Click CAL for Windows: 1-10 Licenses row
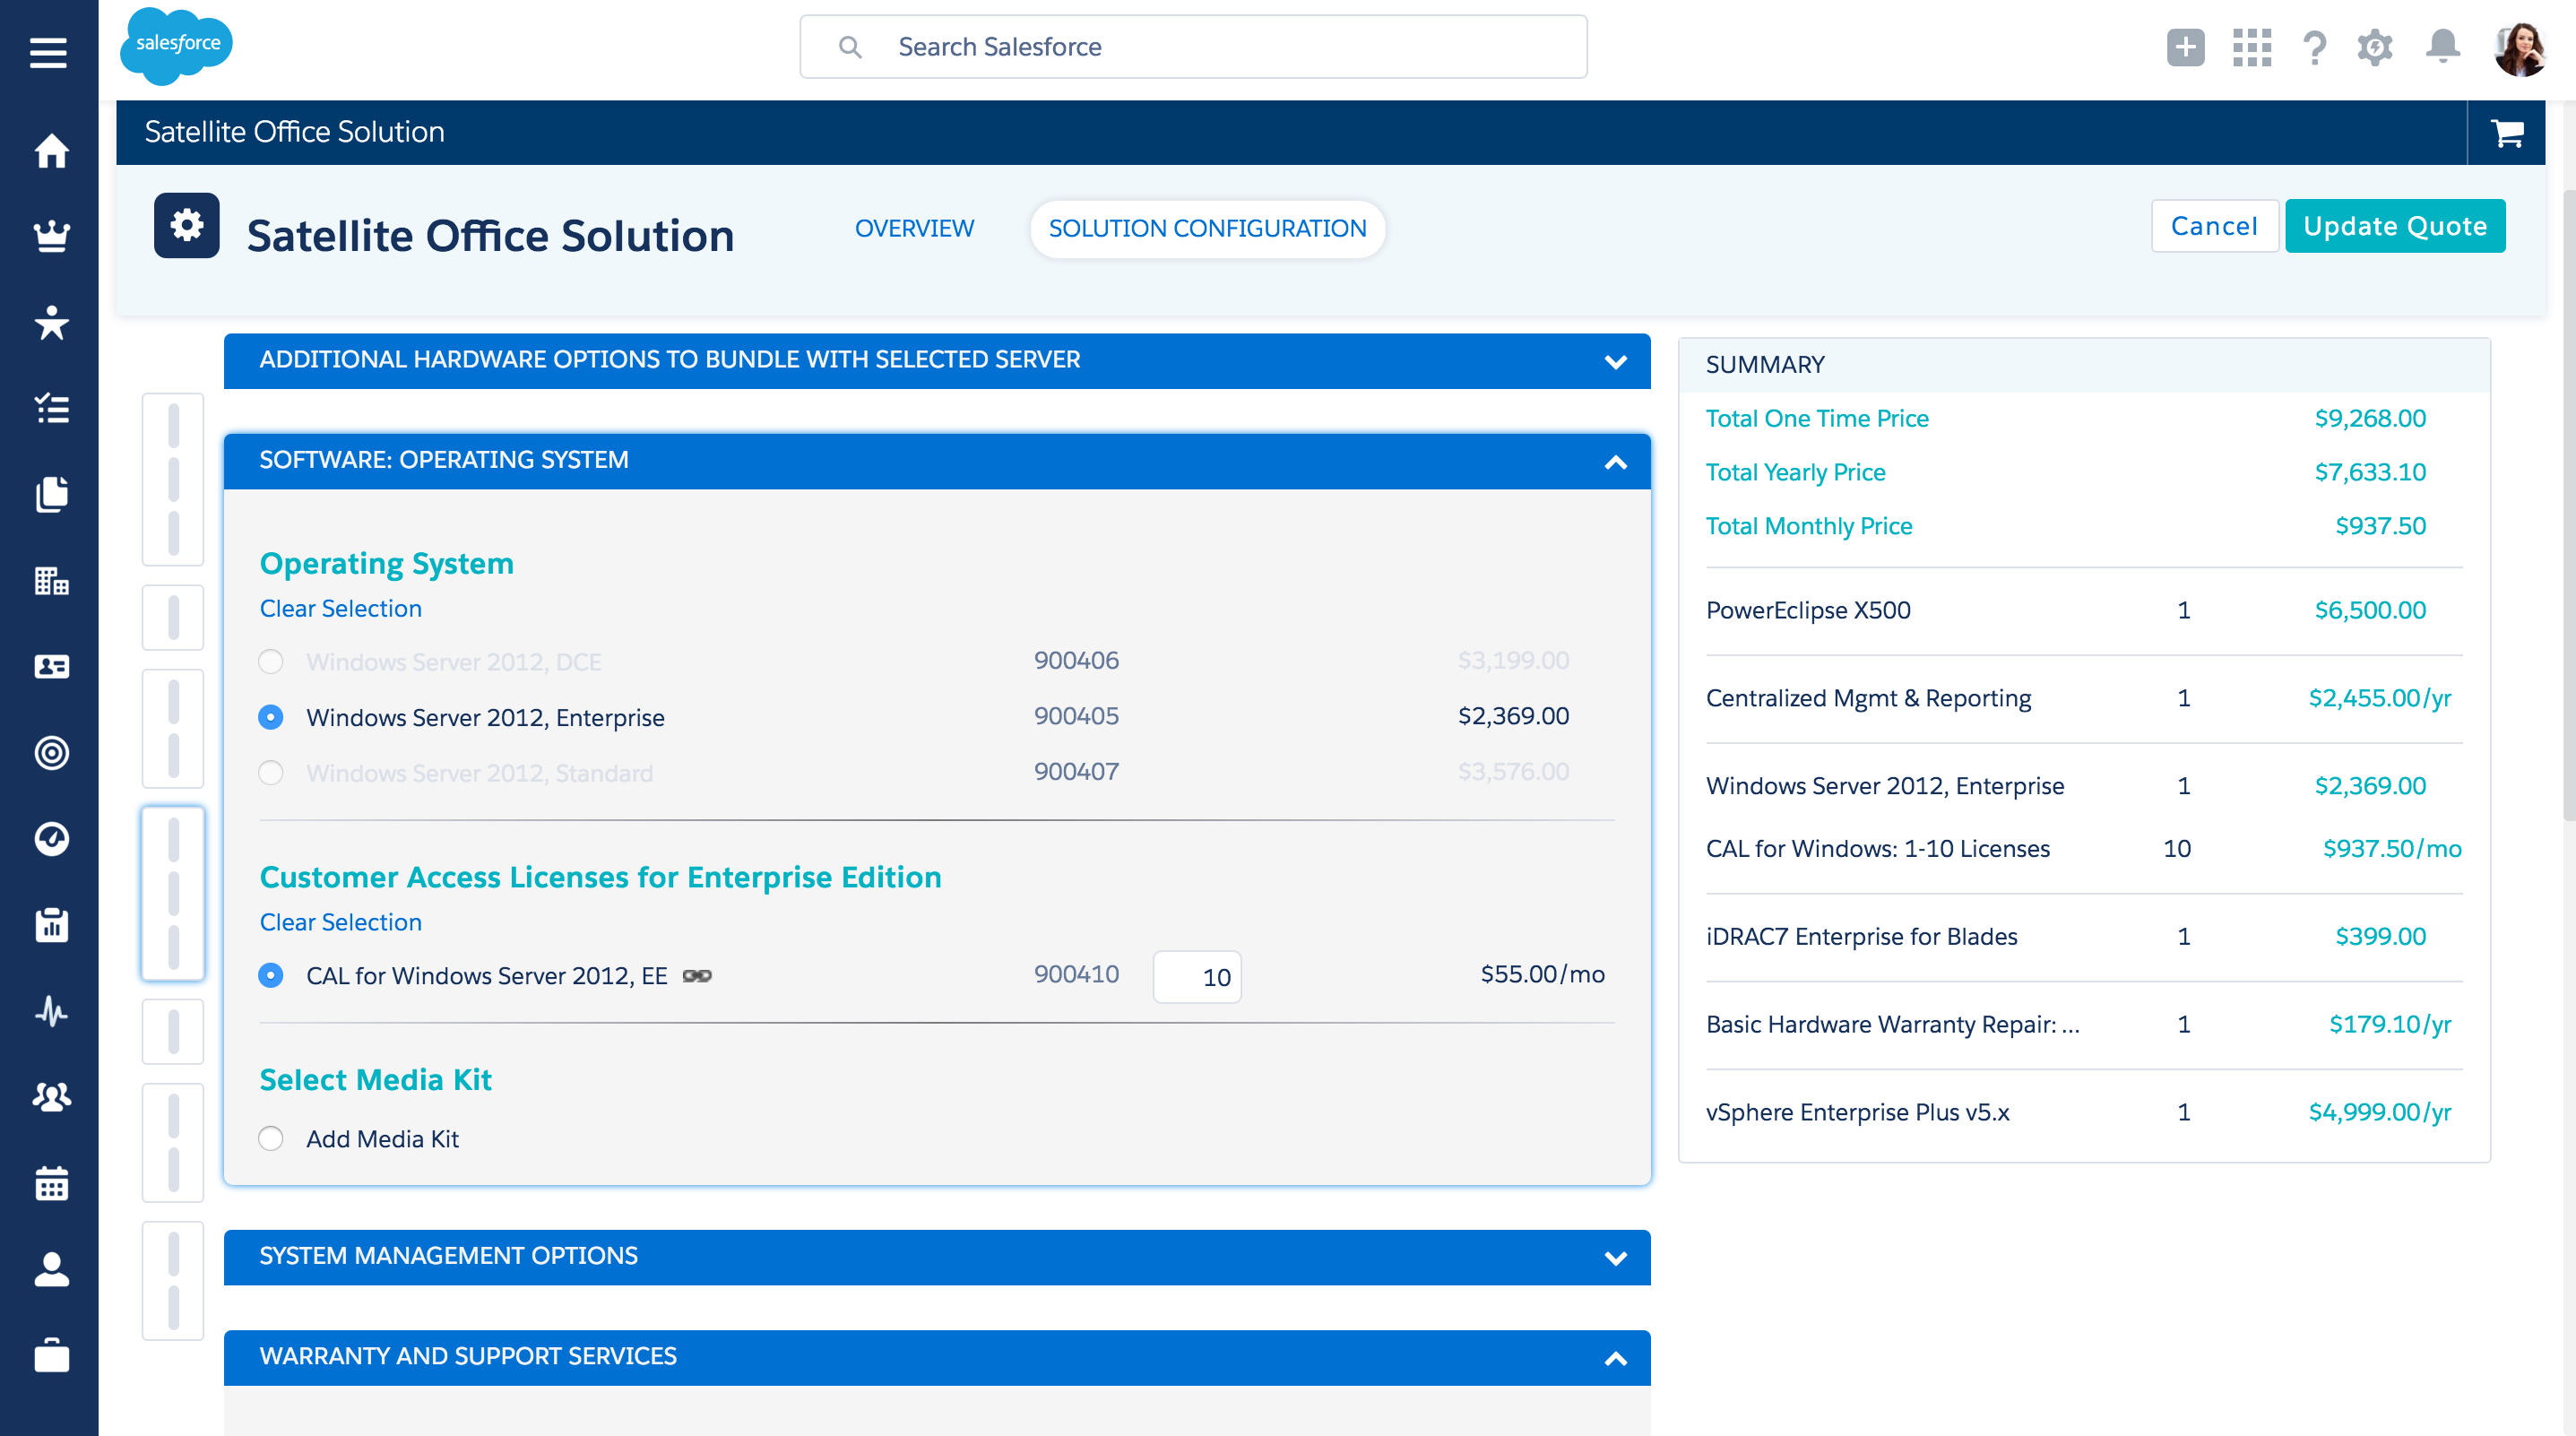Image resolution: width=2576 pixels, height=1436 pixels. coord(2084,849)
